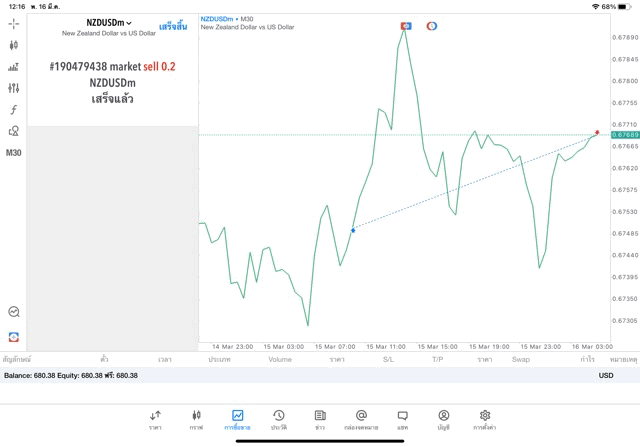Image resolution: width=640 pixels, height=447 pixels.
Task: Open the candlestick chart type icon
Action: pos(13,45)
